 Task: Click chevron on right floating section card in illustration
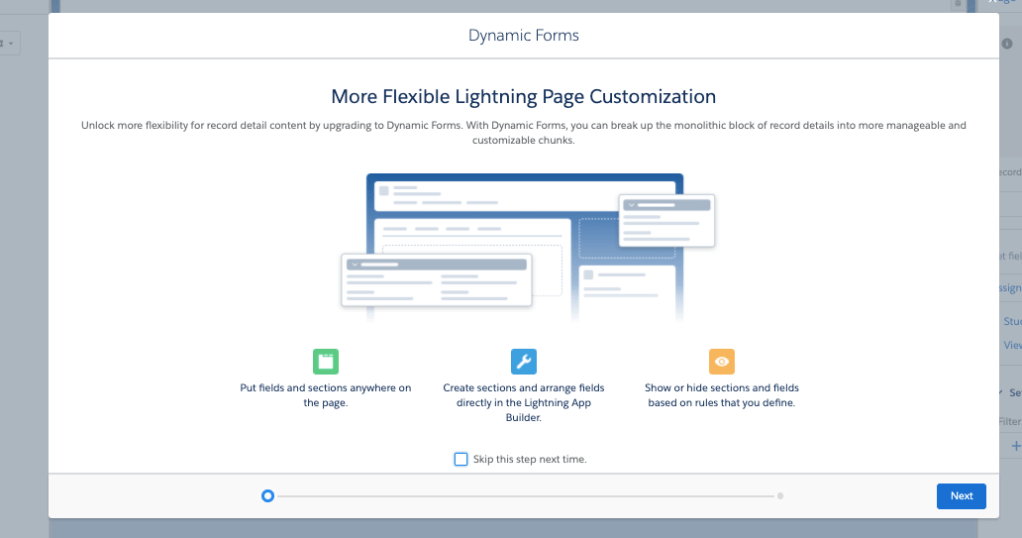630,205
